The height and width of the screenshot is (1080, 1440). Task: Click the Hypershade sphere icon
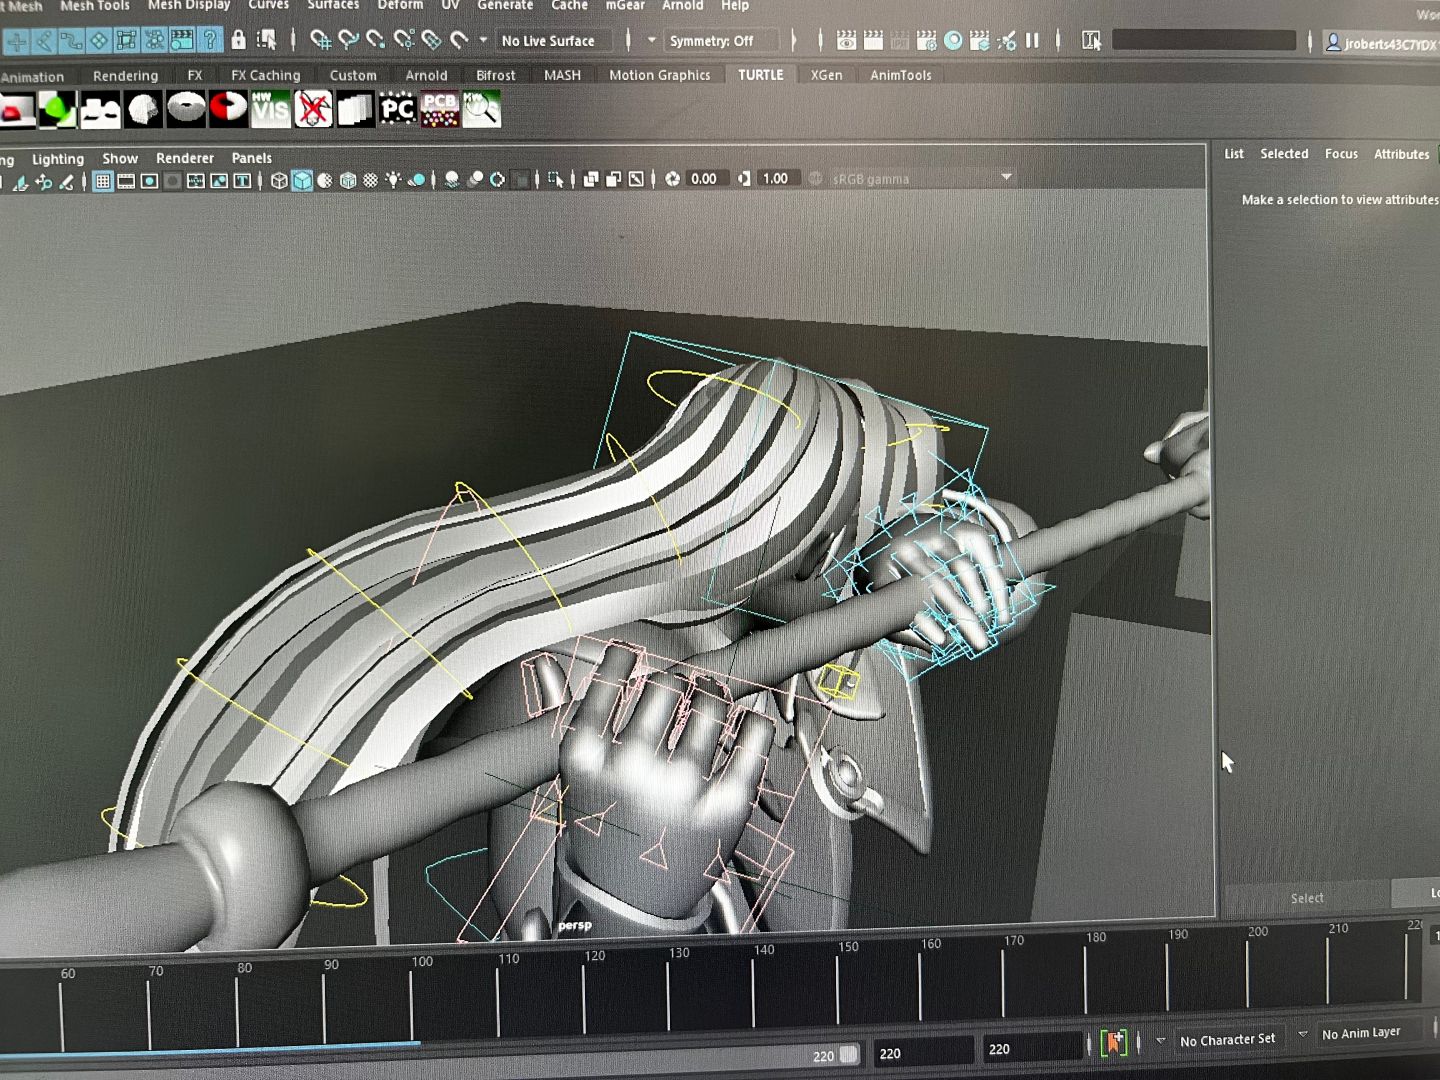point(953,41)
